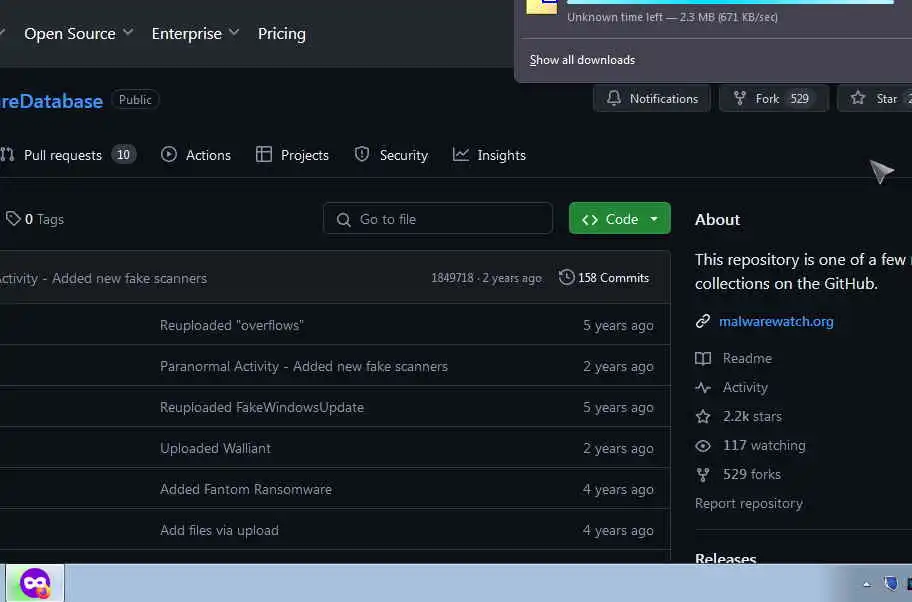Open the Releases heading
This screenshot has height=602, width=912.
(x=725, y=558)
